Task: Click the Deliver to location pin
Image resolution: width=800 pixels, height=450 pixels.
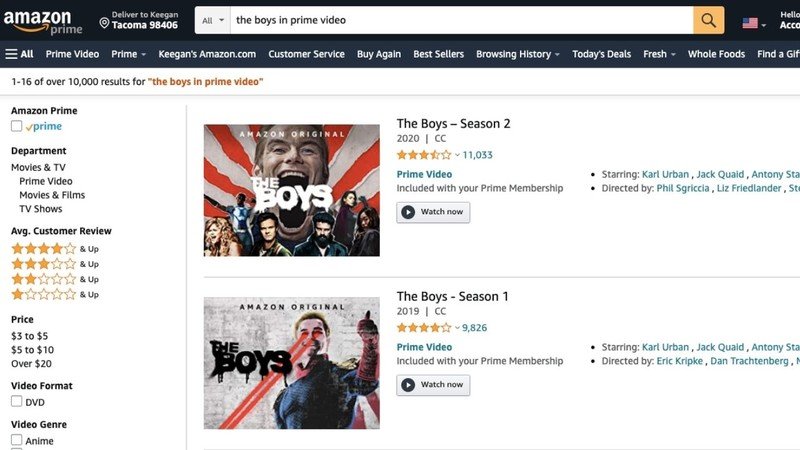Action: tap(104, 22)
